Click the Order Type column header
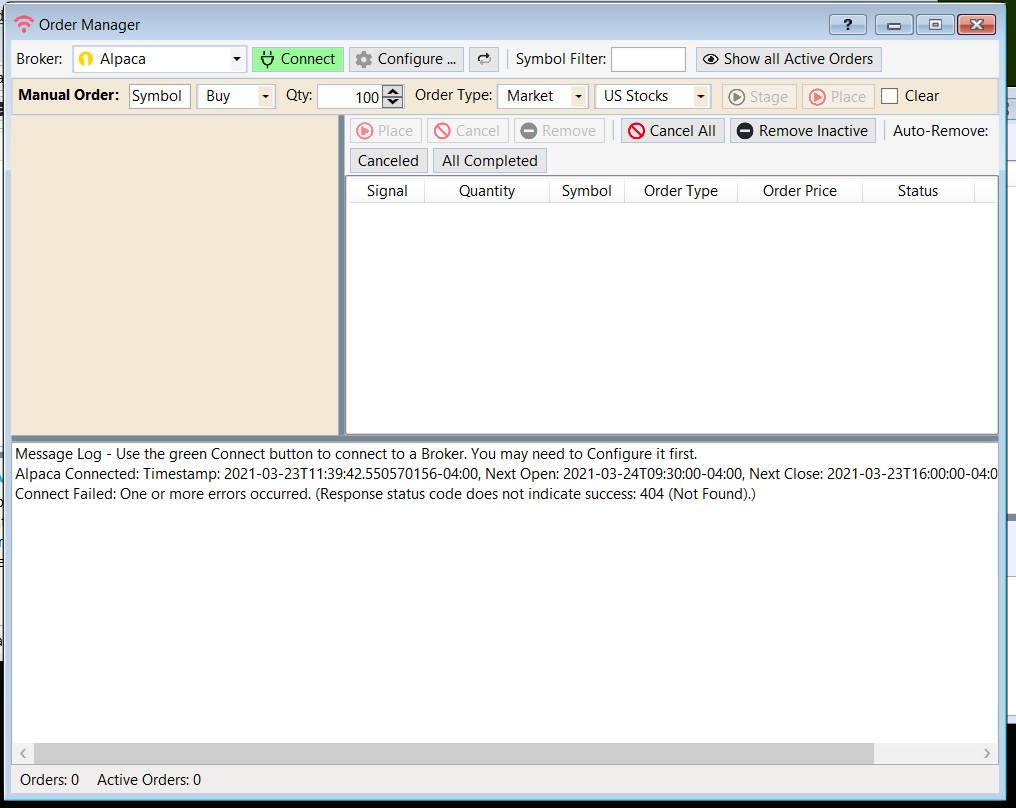The height and width of the screenshot is (808, 1016). click(x=680, y=191)
